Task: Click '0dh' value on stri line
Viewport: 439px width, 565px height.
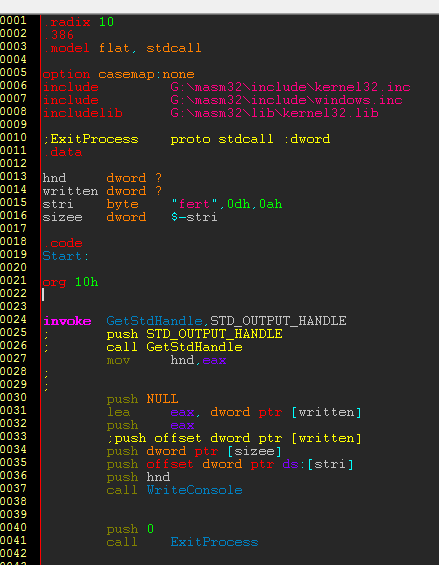Action: [239, 204]
